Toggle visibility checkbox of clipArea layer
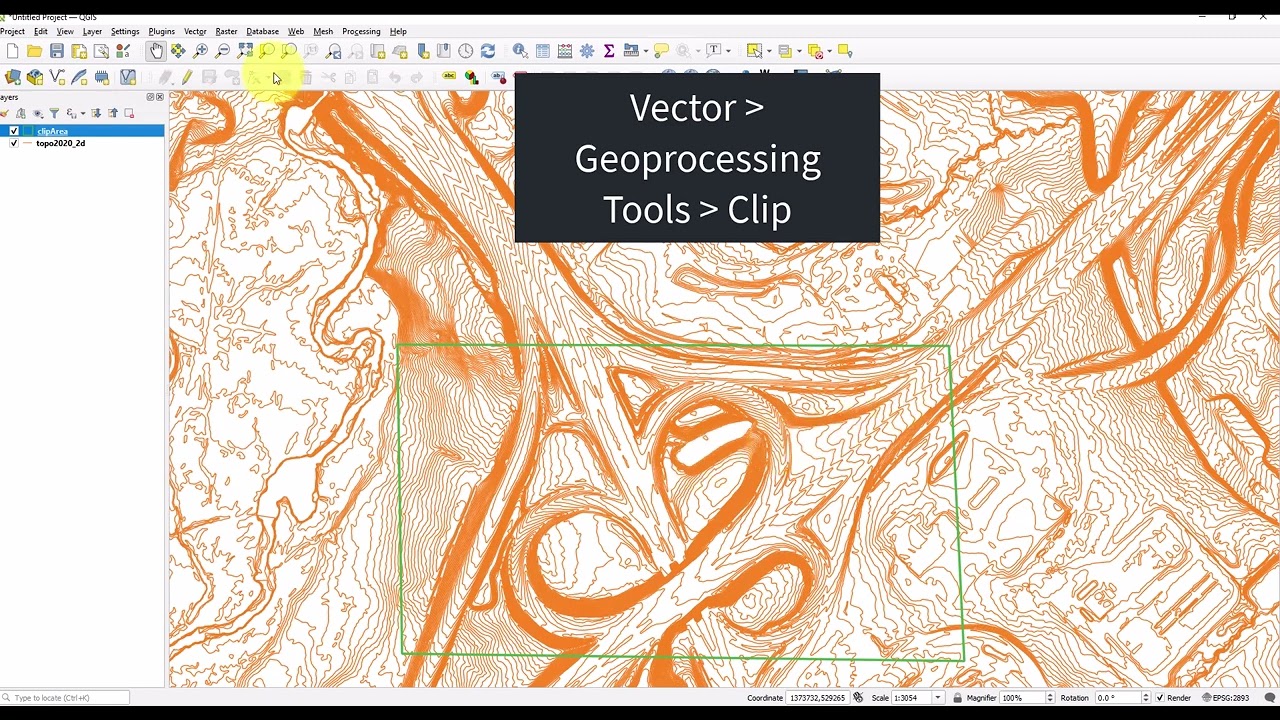1280x720 pixels. [14, 131]
